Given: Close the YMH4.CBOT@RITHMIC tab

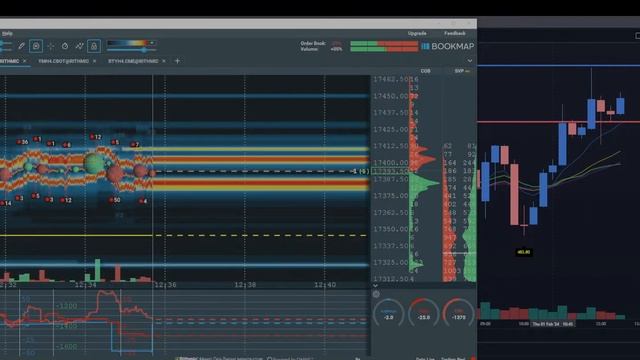Looking at the screenshot, I should [94, 61].
